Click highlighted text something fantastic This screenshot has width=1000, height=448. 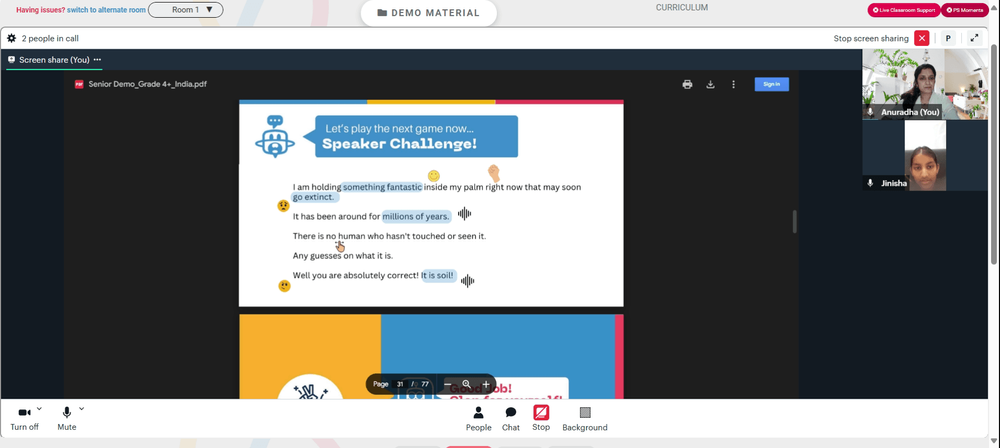tap(382, 187)
